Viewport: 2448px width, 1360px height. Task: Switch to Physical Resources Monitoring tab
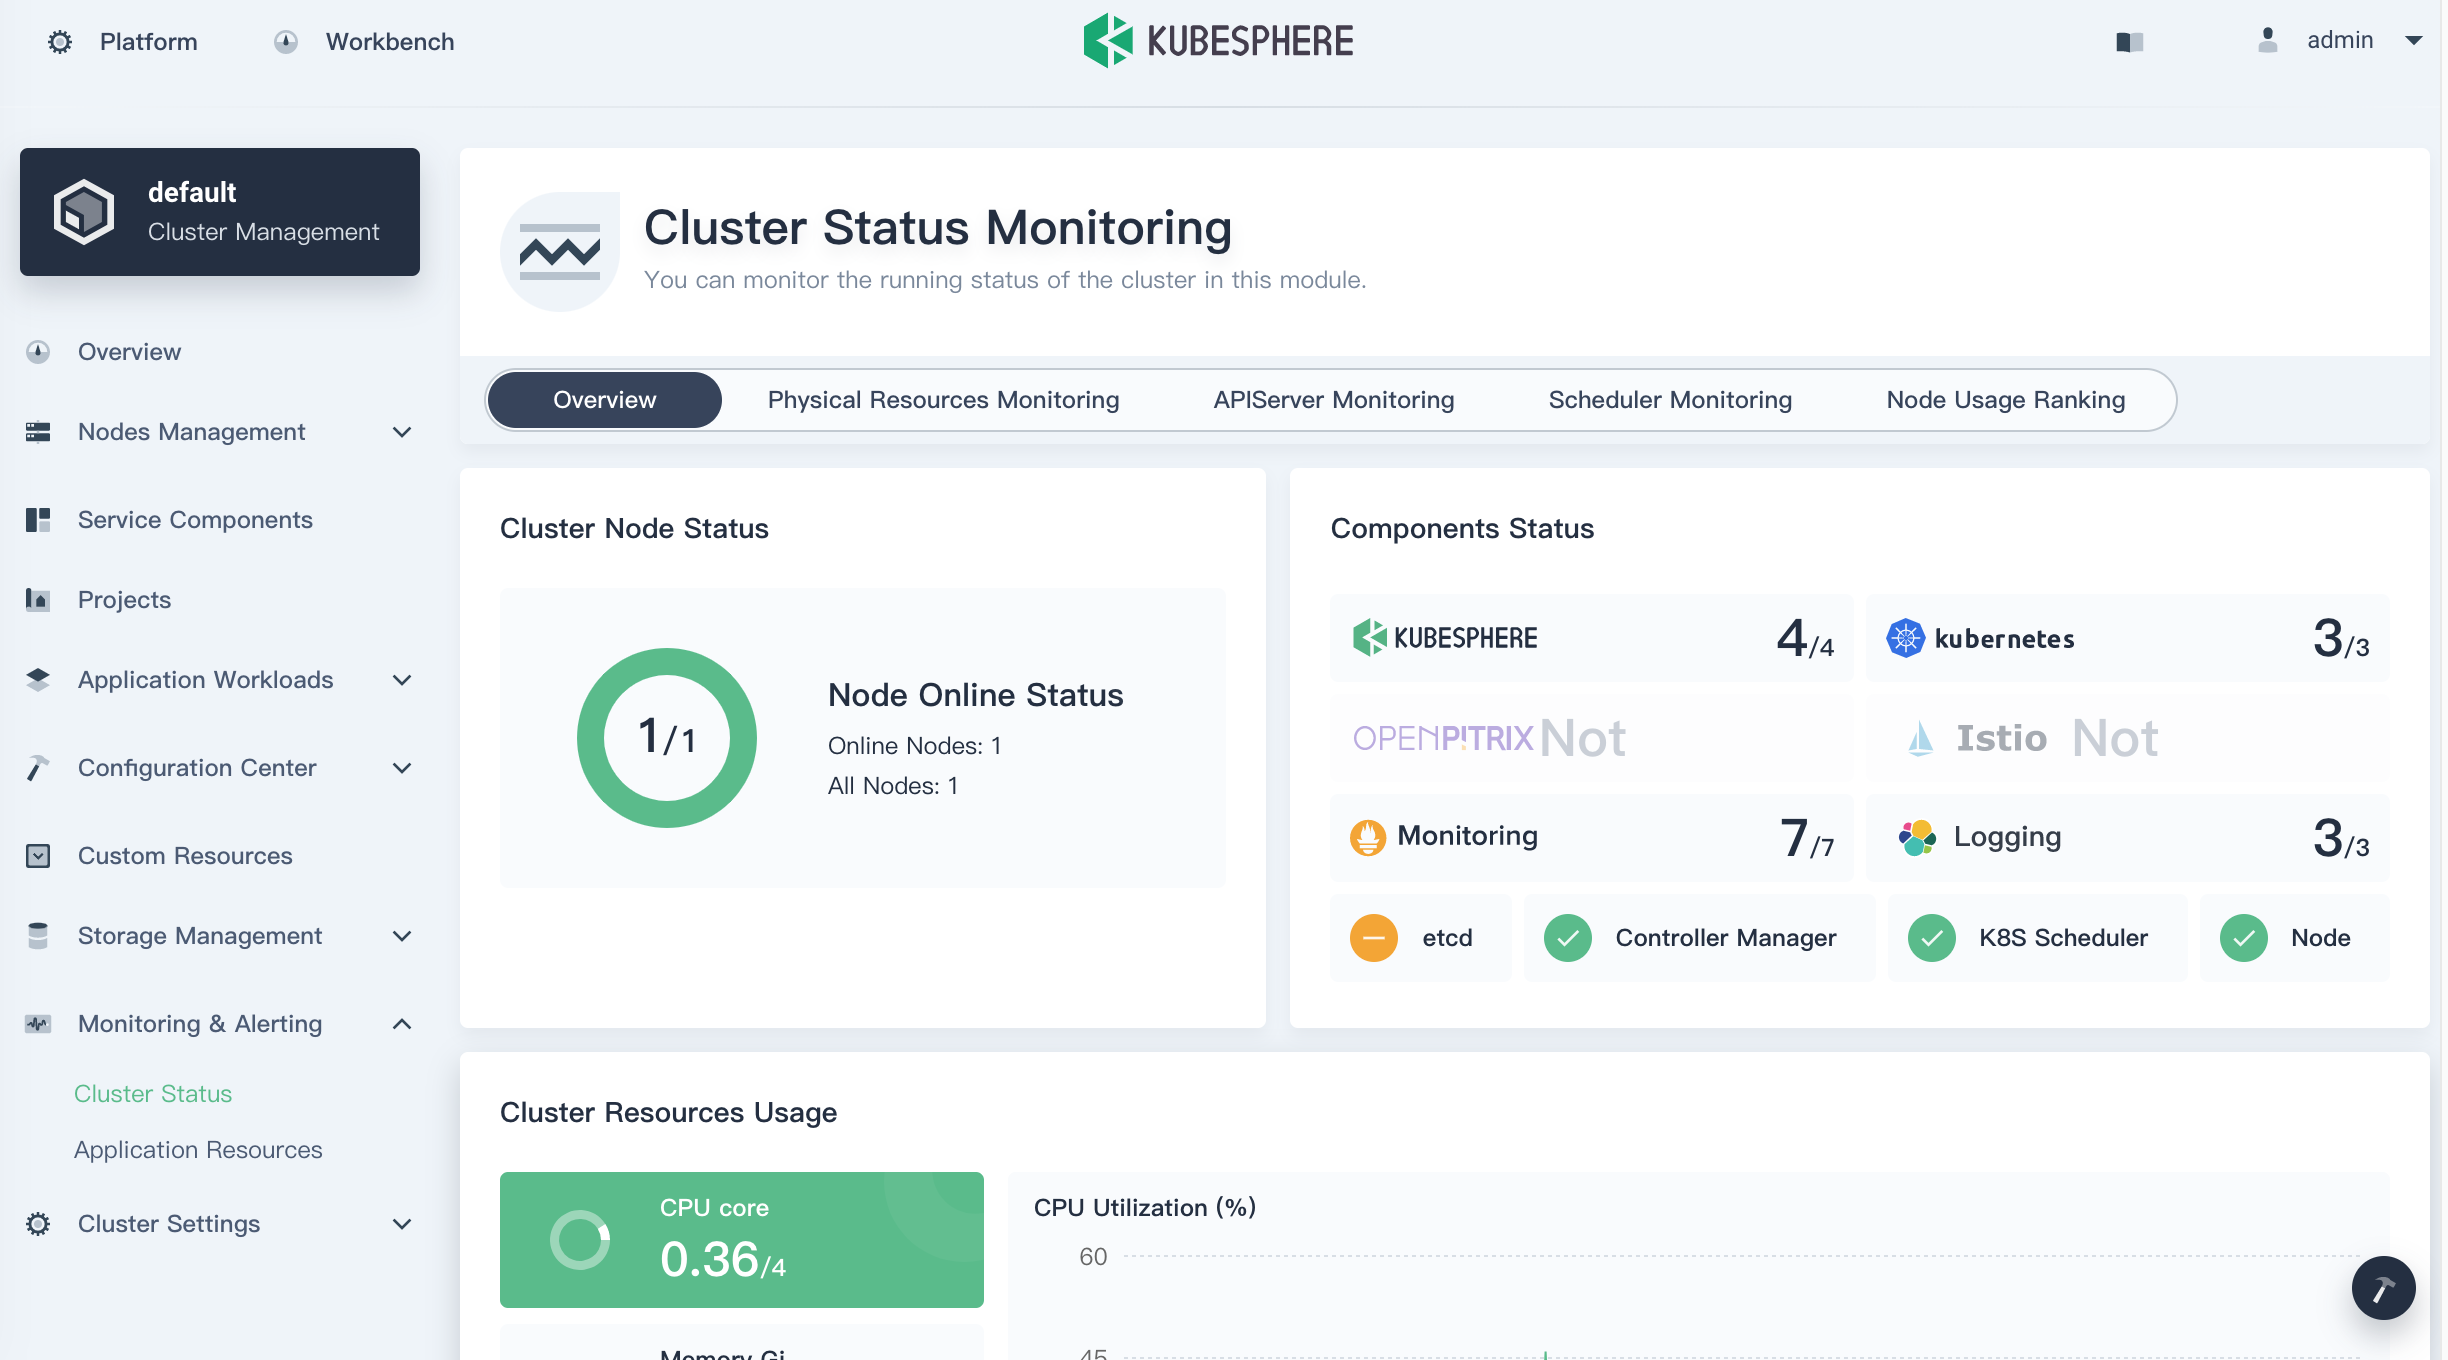click(x=943, y=400)
